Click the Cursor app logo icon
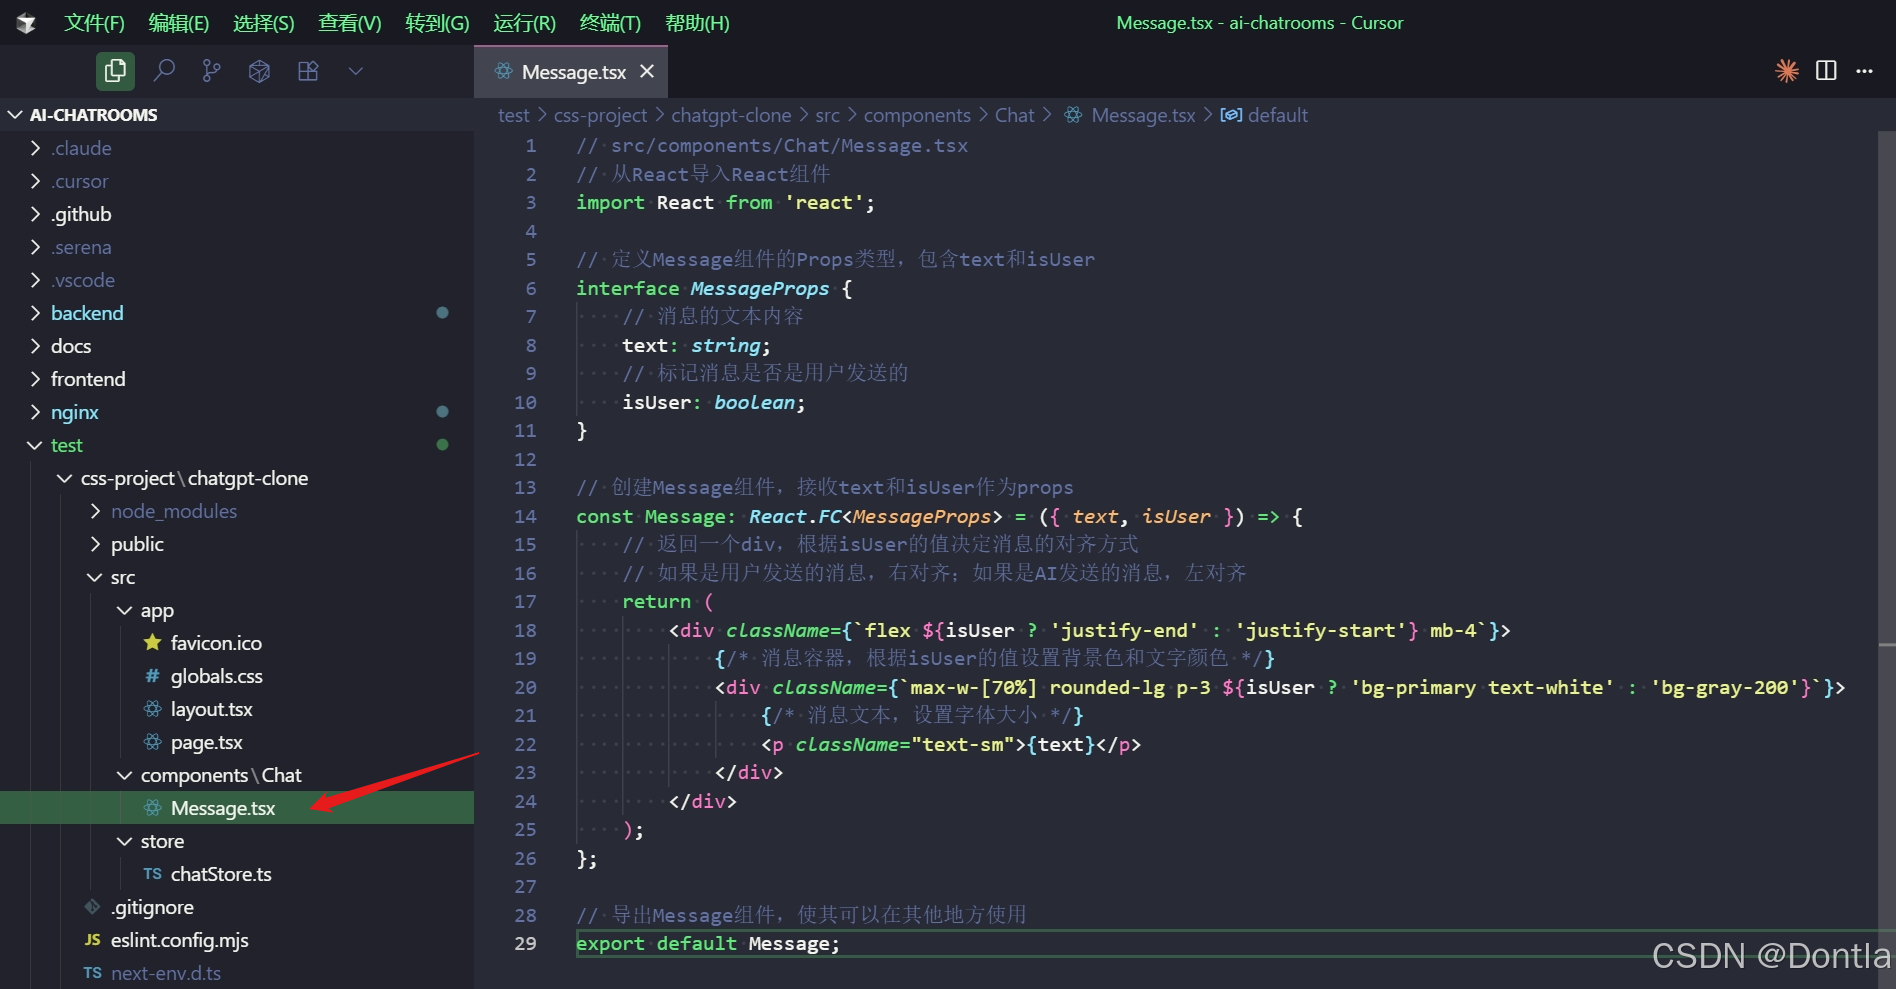The width and height of the screenshot is (1896, 989). click(26, 23)
